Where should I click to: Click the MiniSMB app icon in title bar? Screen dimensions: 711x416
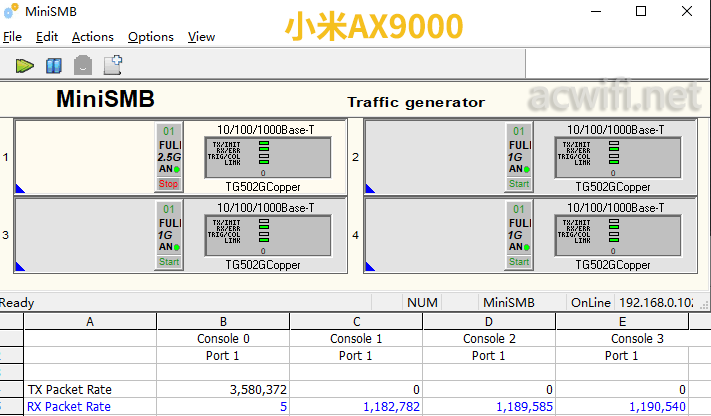pyautogui.click(x=11, y=11)
